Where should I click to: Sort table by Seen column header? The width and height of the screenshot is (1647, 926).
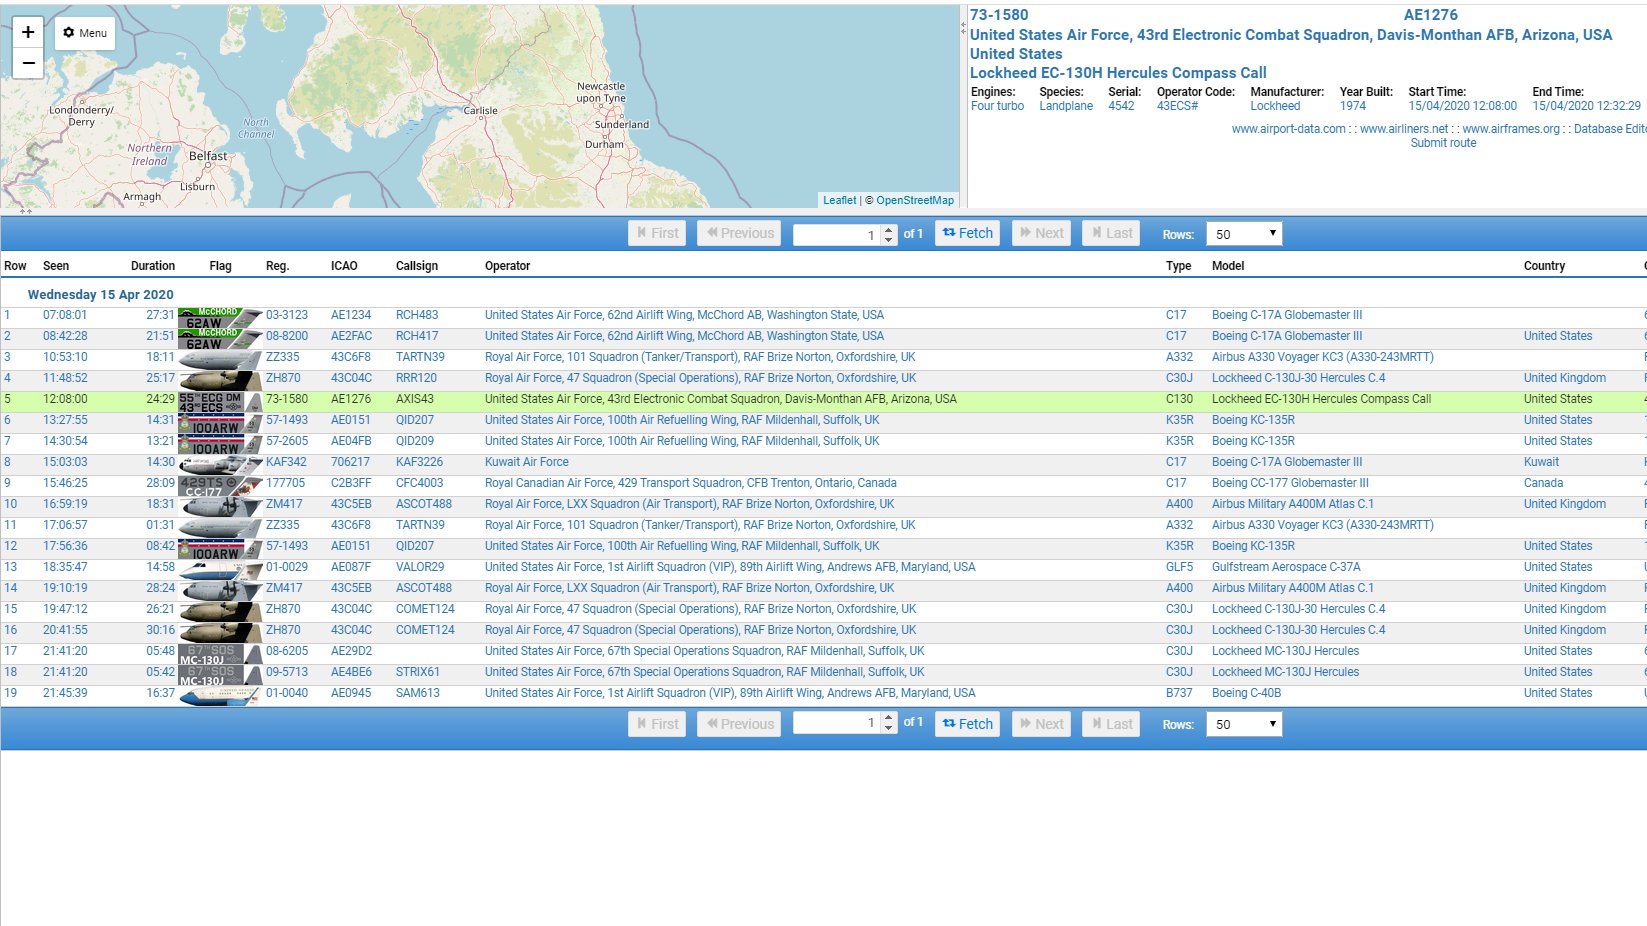click(x=56, y=266)
